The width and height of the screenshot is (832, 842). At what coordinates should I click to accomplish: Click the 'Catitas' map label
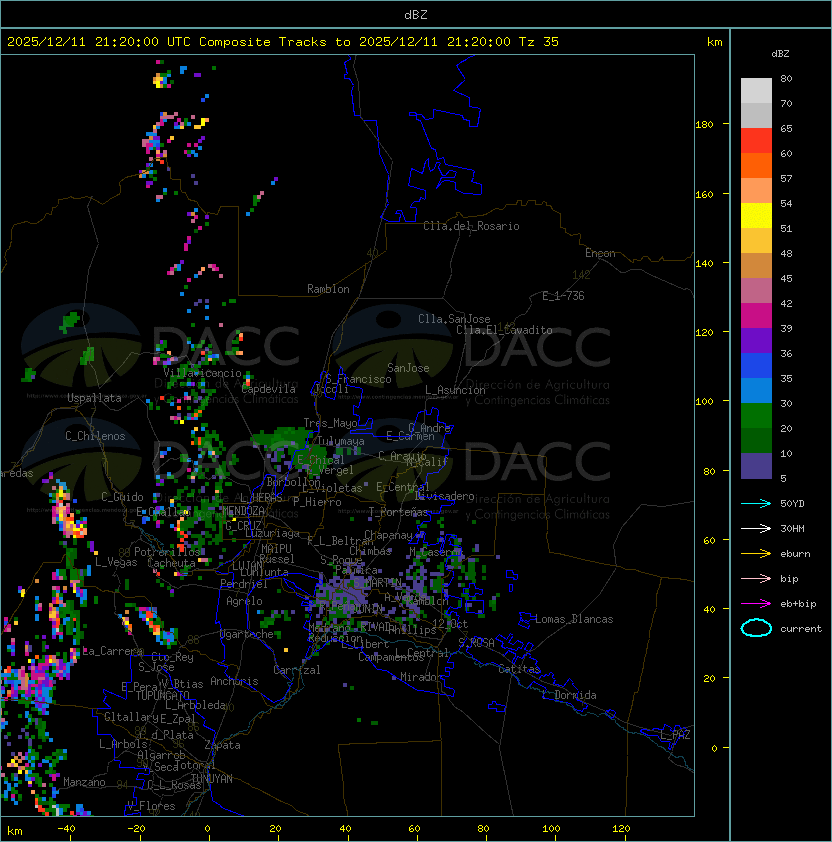point(519,669)
